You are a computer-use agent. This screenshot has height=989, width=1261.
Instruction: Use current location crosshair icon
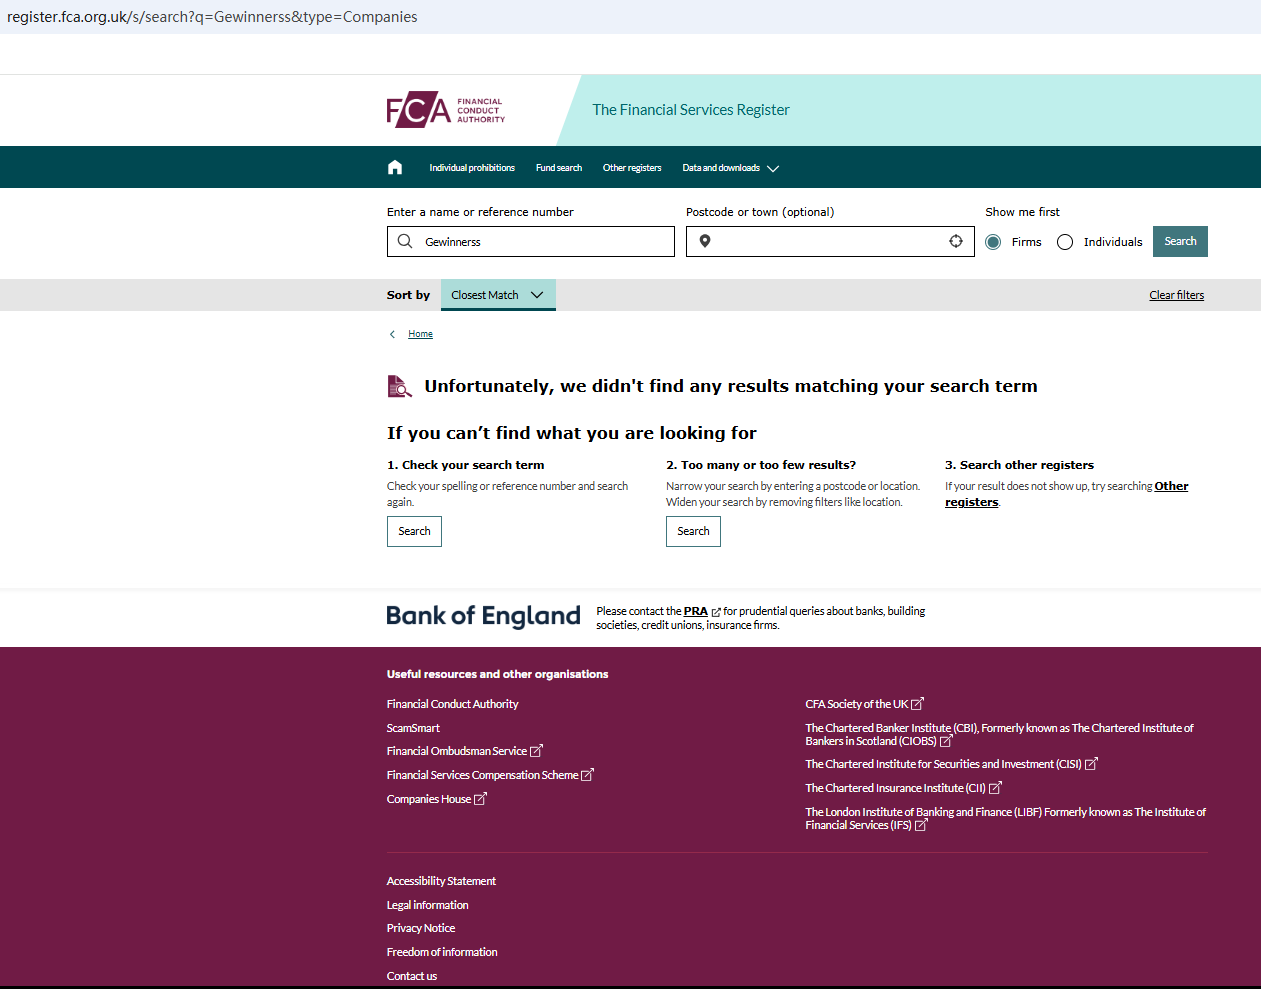click(x=956, y=241)
